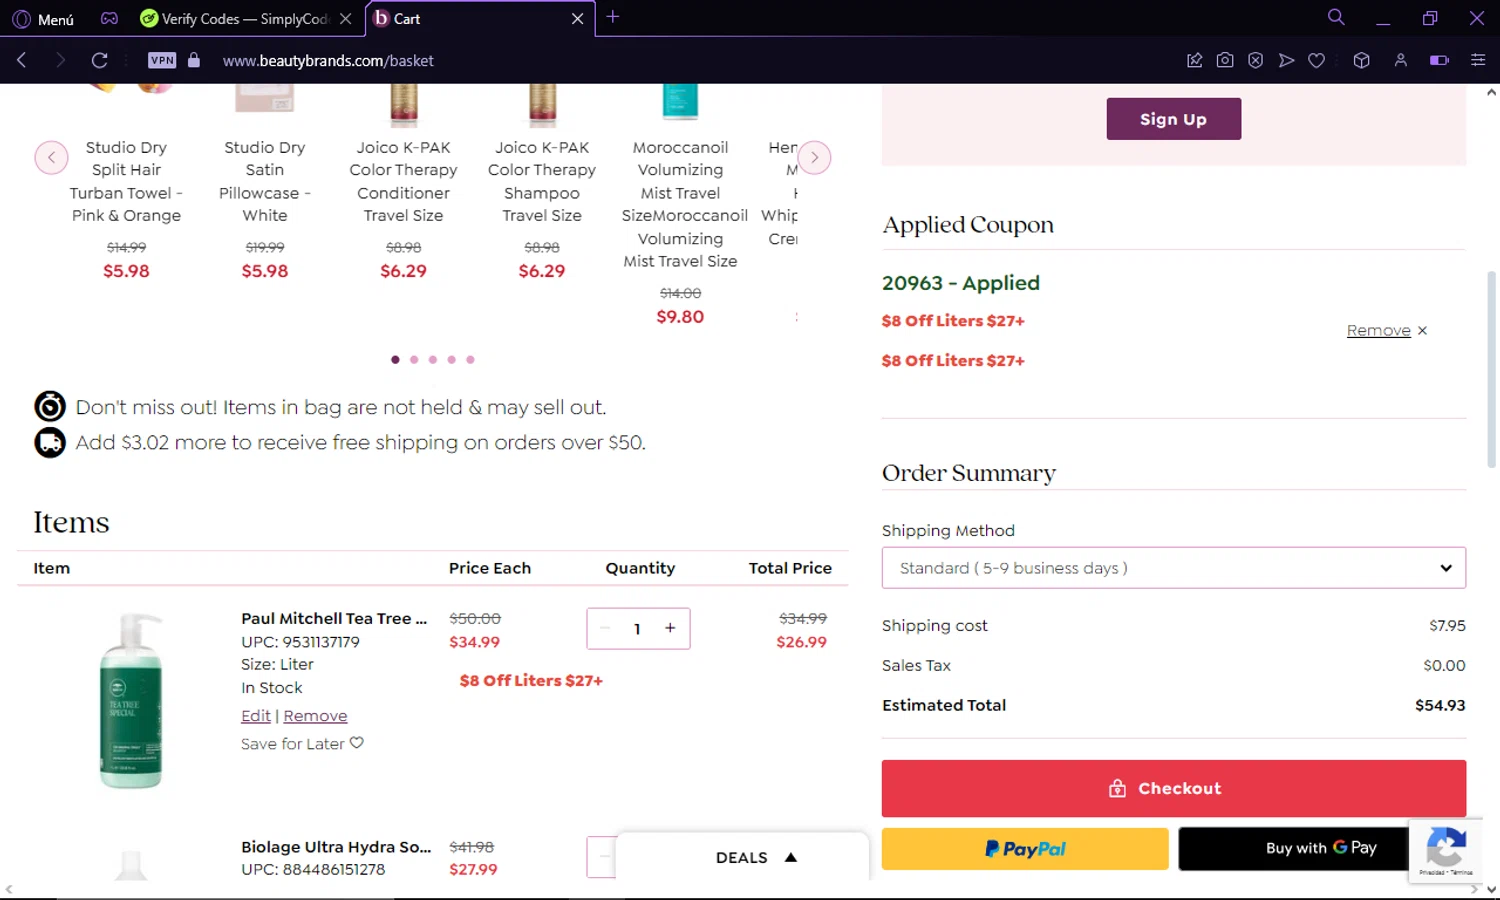Pay with PayPal button

click(x=1024, y=849)
